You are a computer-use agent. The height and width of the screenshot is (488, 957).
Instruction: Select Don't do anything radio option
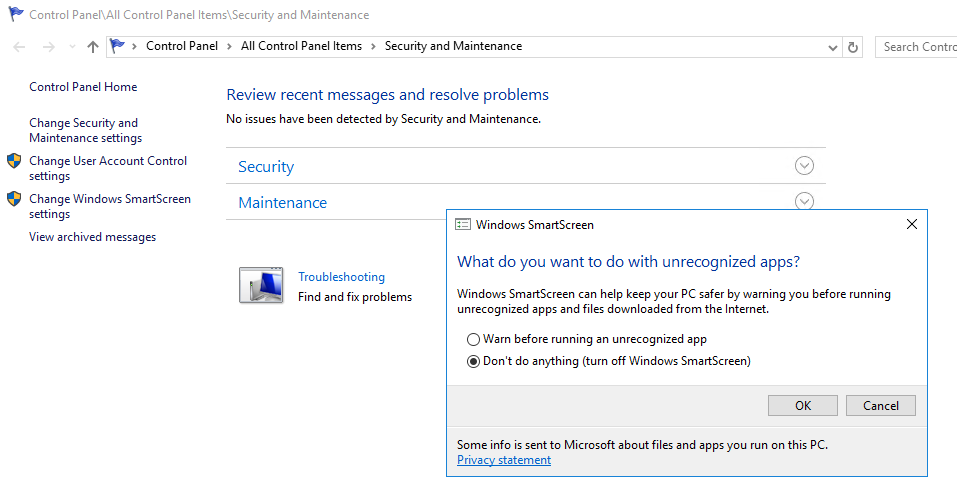[x=609, y=361]
